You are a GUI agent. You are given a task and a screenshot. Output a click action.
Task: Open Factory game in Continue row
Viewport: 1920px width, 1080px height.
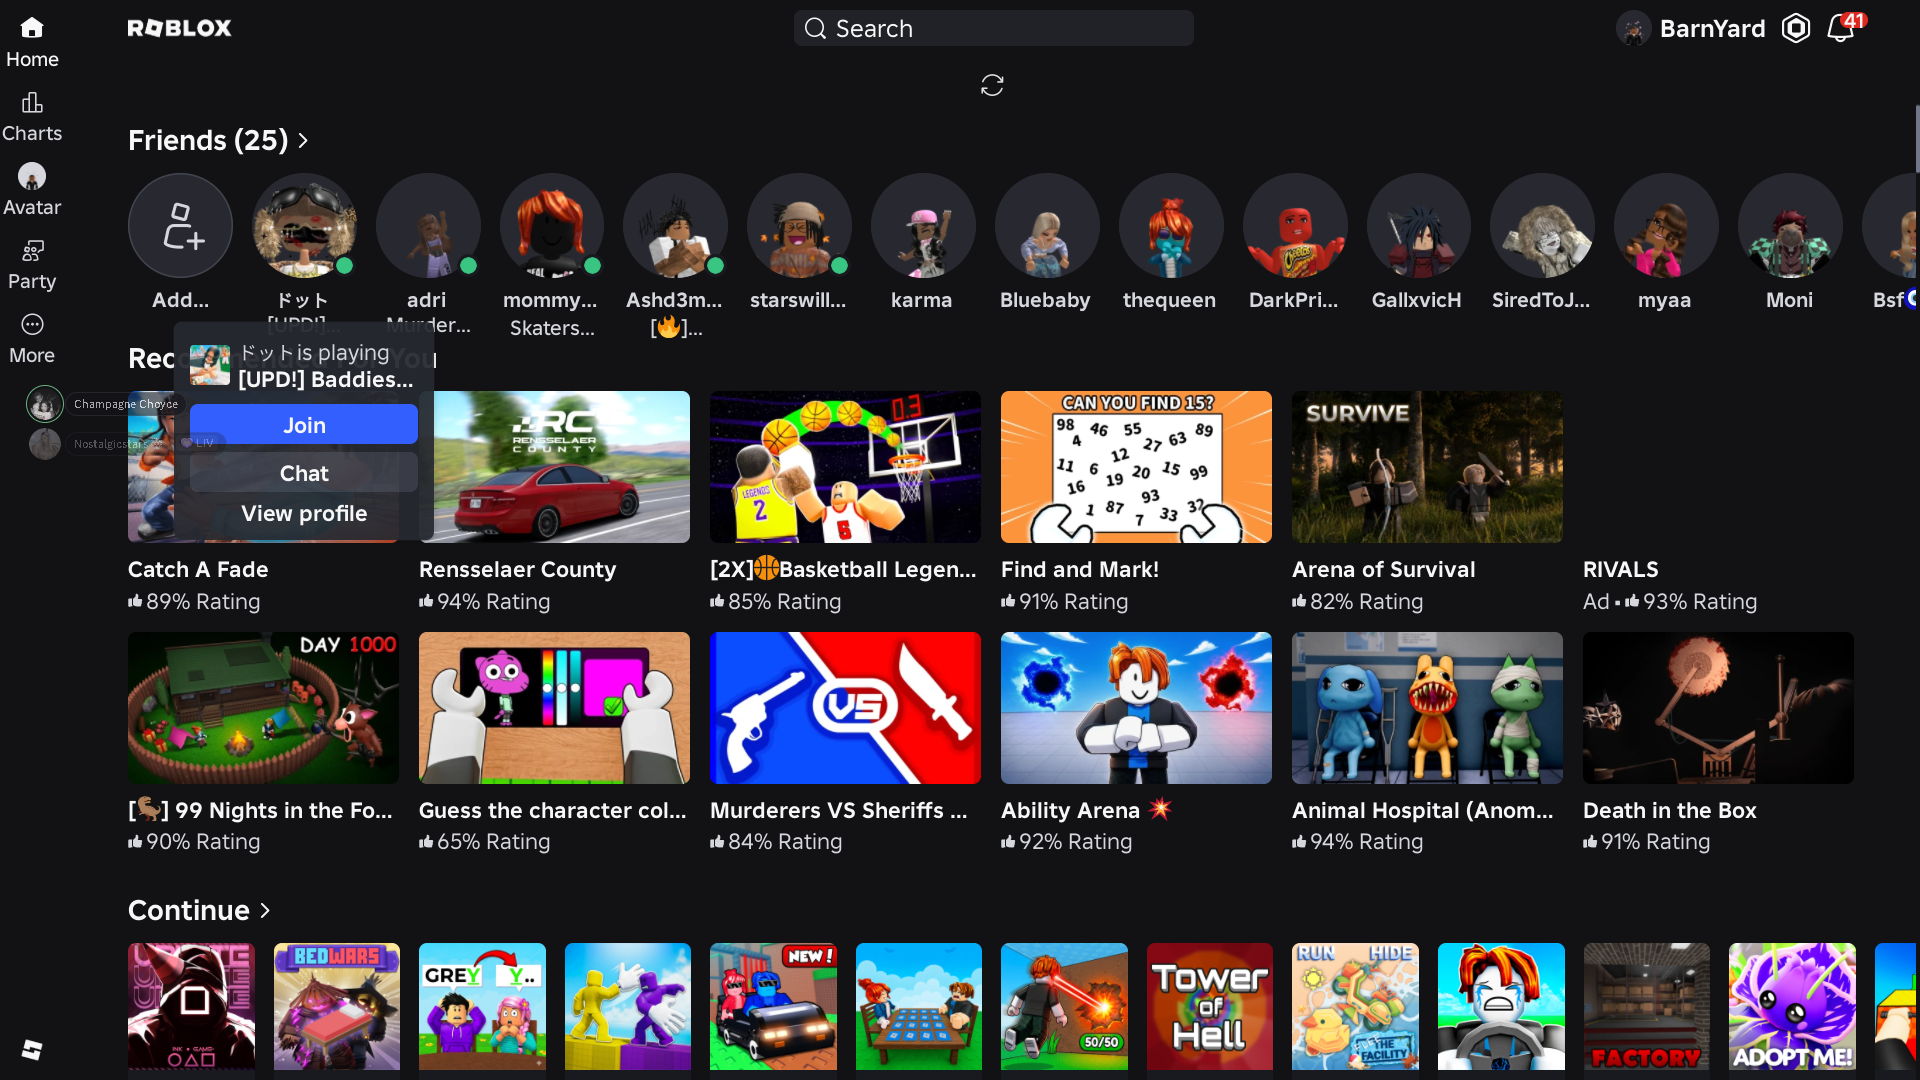coord(1647,1006)
